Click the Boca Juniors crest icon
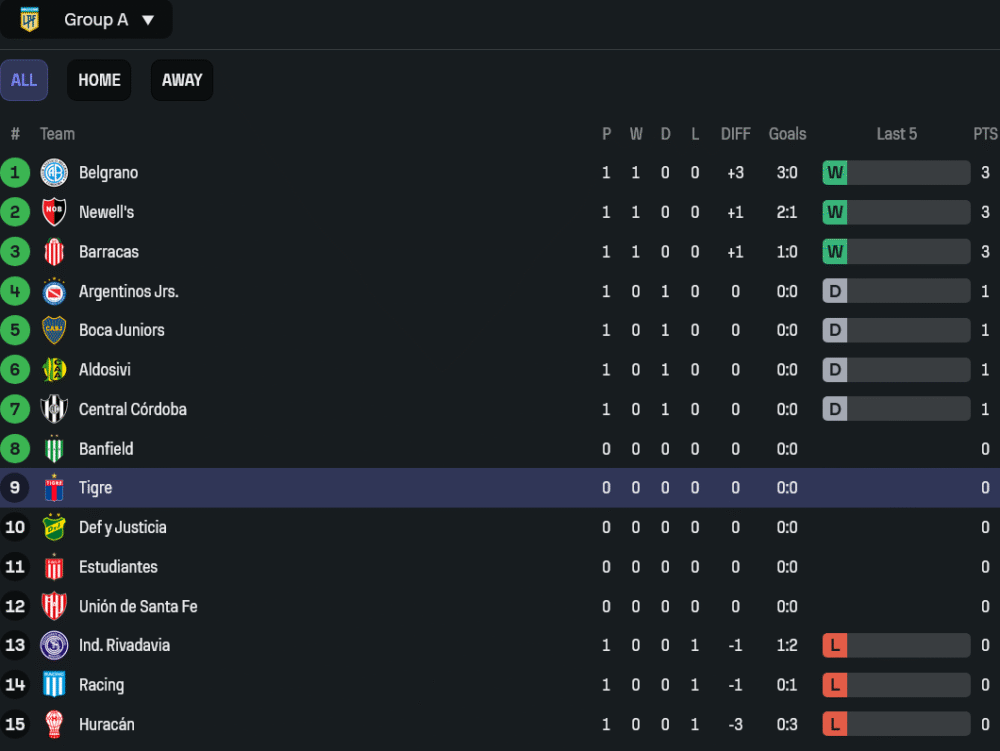The width and height of the screenshot is (1000, 751). pyautogui.click(x=54, y=330)
